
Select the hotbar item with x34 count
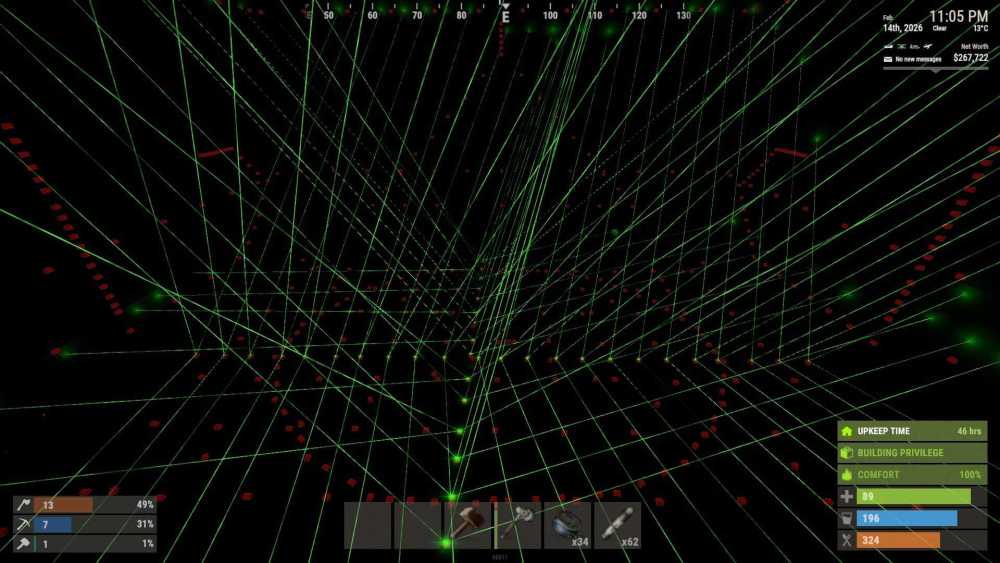[x=568, y=525]
